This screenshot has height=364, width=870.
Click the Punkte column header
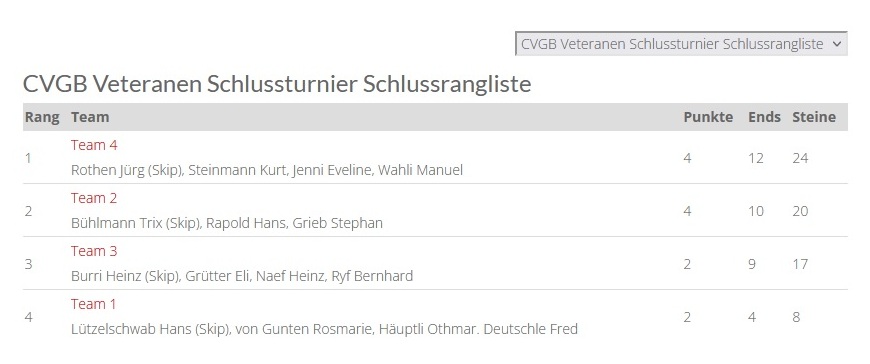tap(708, 117)
